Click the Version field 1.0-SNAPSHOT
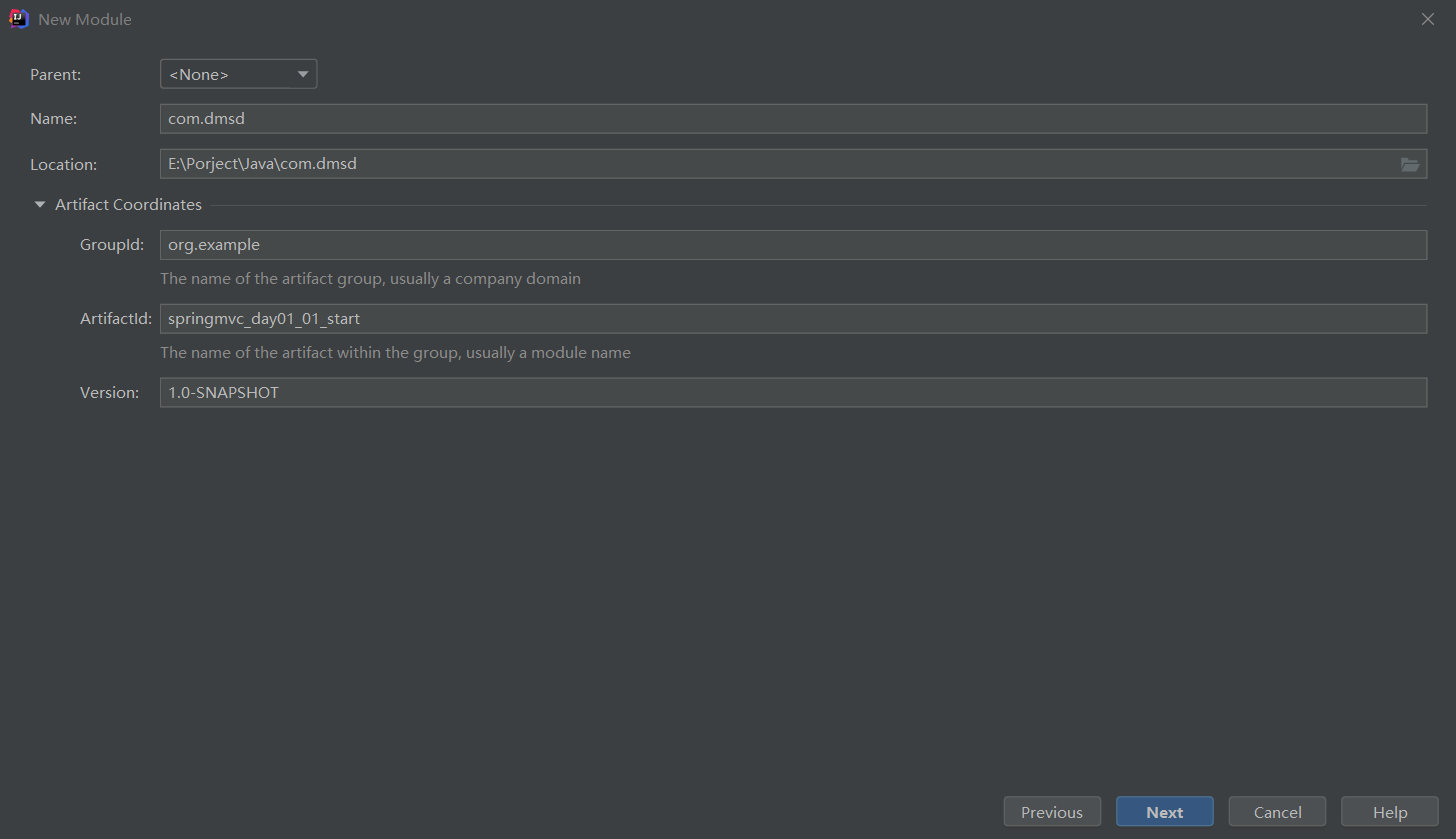Screen dimensions: 1456x839 [793, 392]
